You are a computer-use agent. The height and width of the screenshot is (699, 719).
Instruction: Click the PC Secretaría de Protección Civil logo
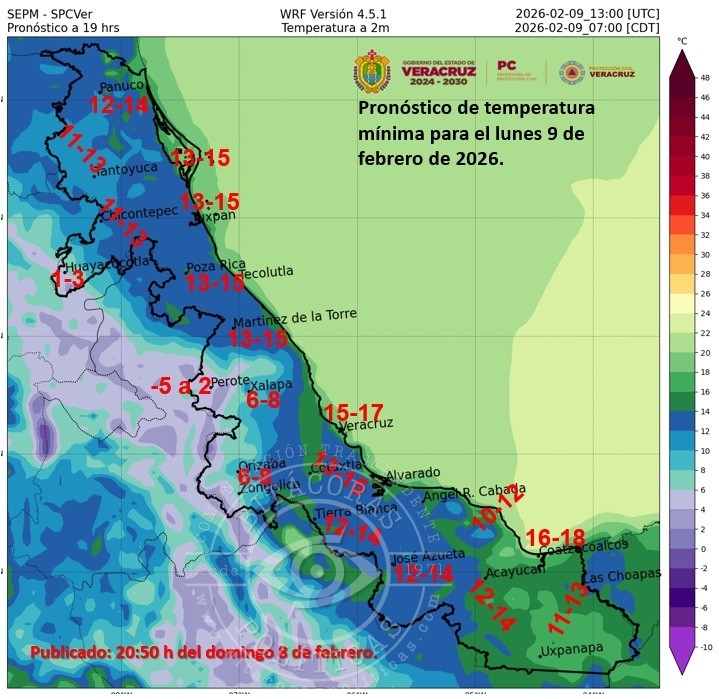tap(516, 71)
